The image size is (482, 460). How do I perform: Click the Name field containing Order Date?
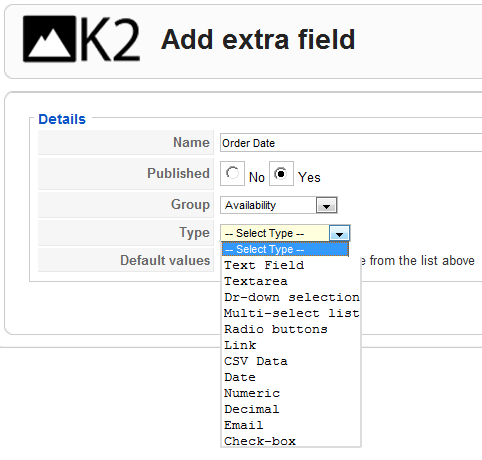click(351, 143)
